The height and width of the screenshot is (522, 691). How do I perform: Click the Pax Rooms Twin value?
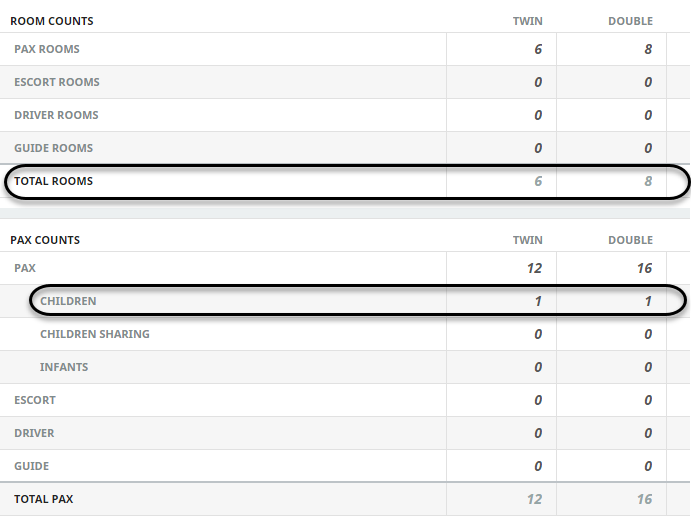[x=537, y=49]
